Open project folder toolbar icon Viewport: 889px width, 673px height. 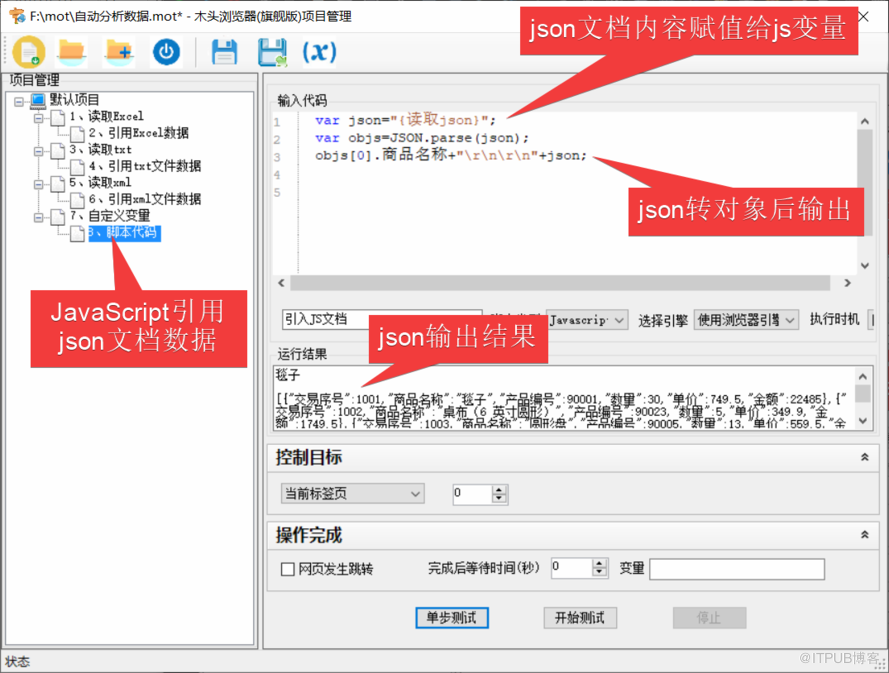click(x=71, y=52)
